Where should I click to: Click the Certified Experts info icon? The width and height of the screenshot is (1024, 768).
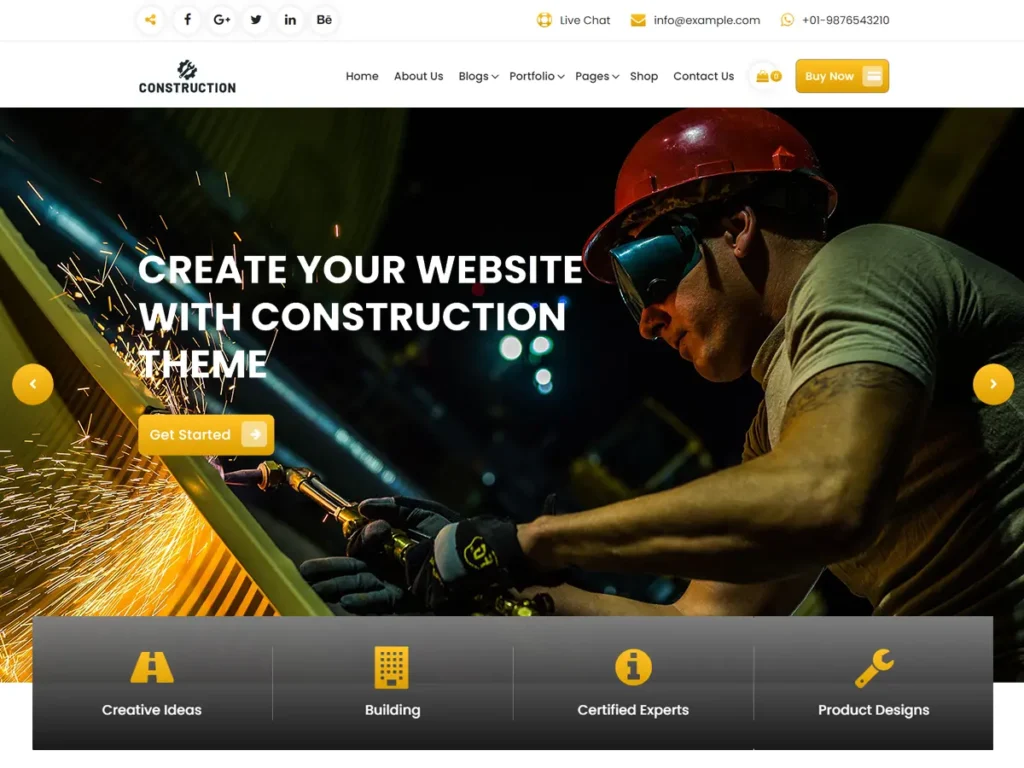pos(633,667)
